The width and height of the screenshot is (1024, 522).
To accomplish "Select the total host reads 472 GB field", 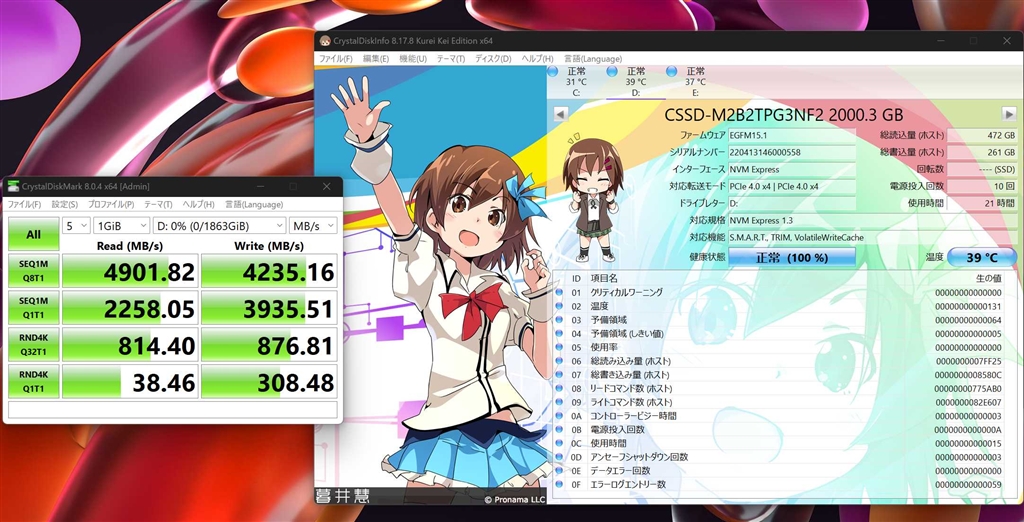I will (982, 135).
